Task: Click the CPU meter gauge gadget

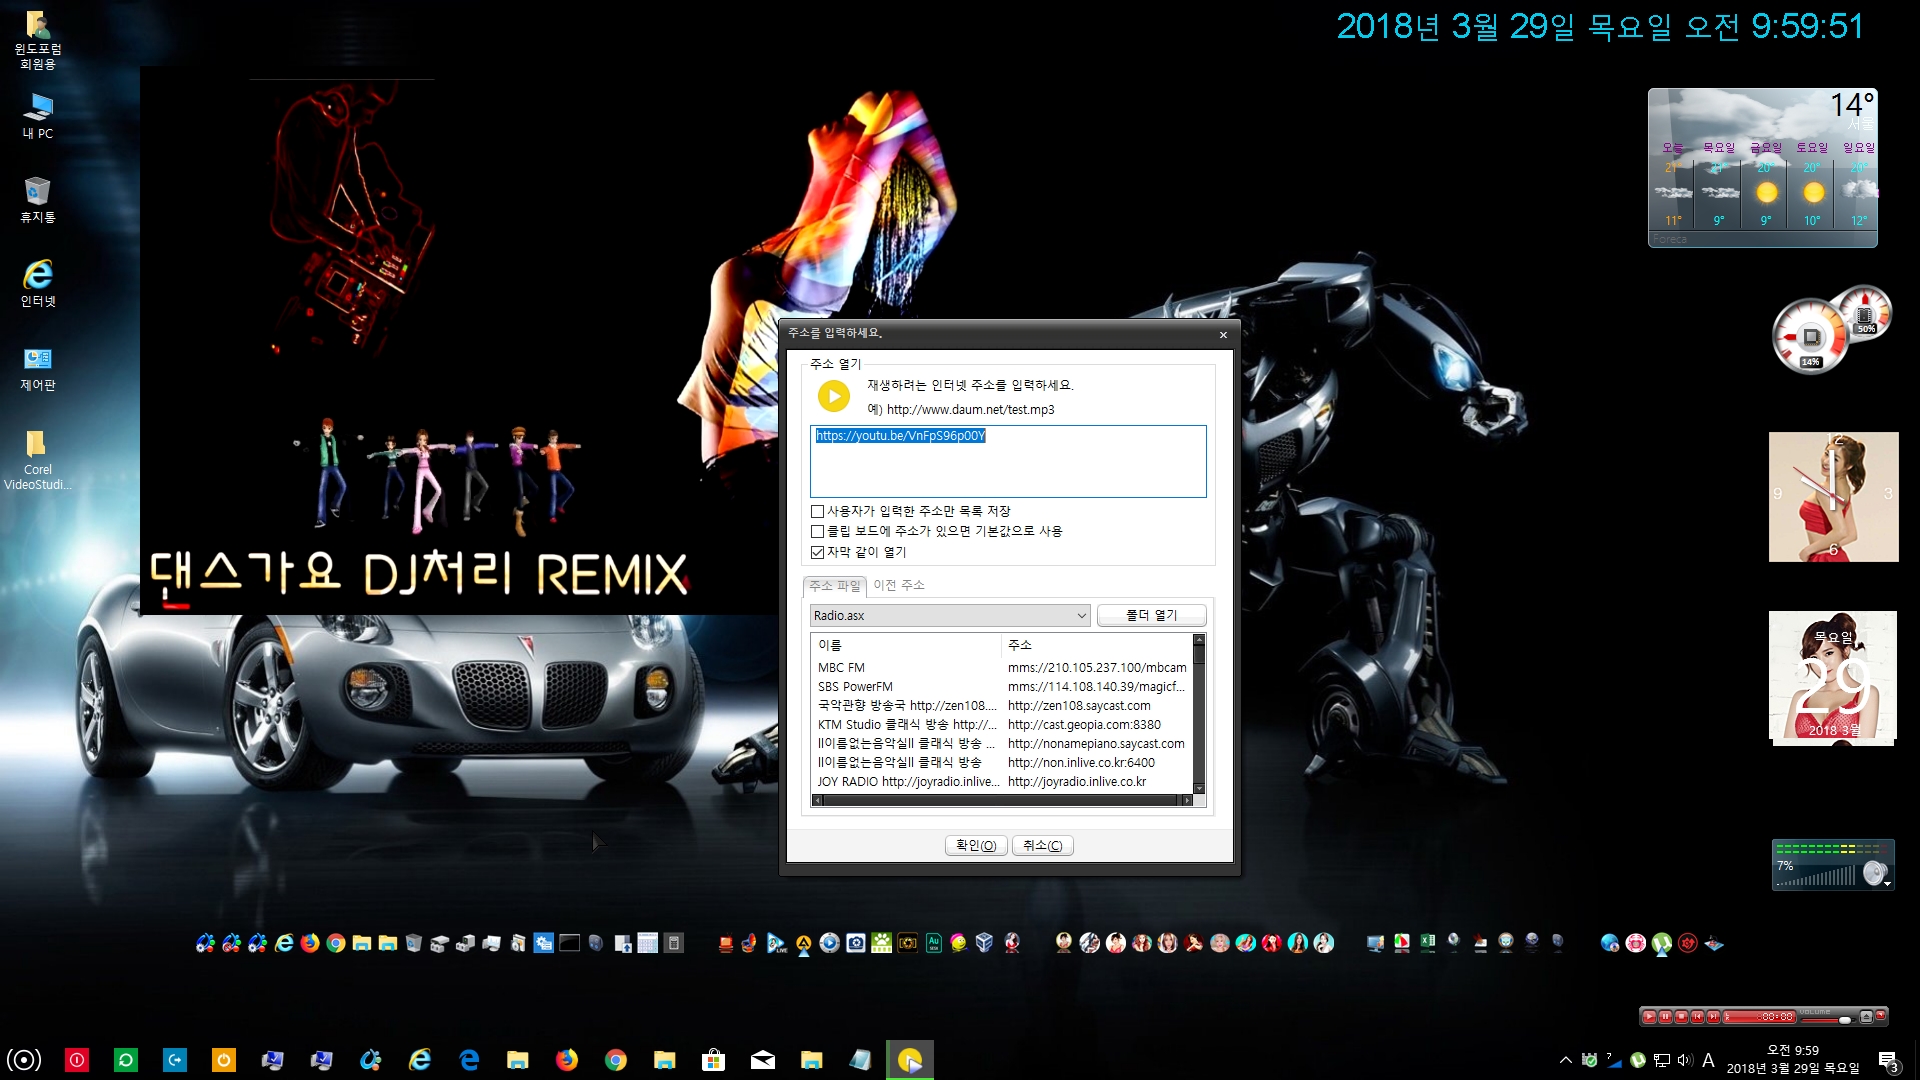Action: pos(1810,337)
